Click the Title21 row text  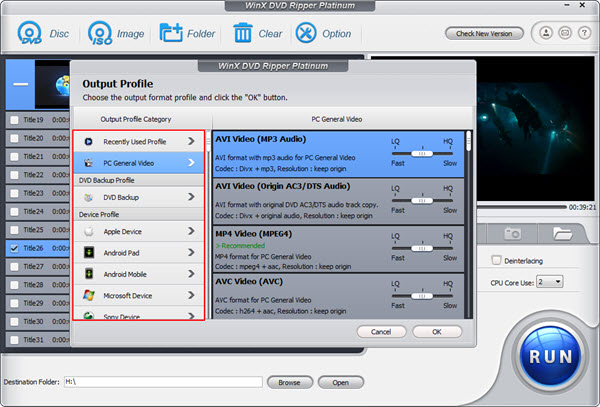click(x=33, y=156)
